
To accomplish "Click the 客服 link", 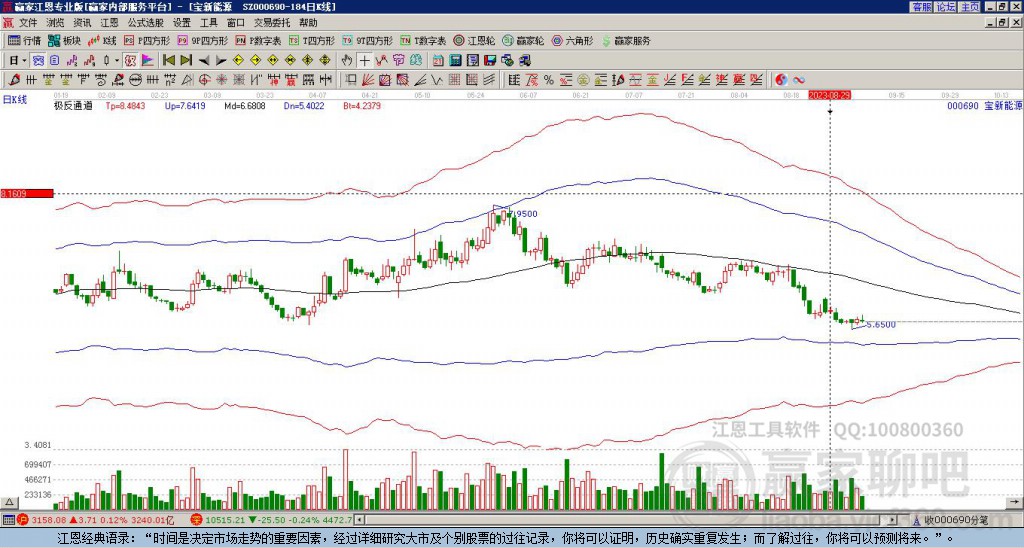I will pos(922,7).
